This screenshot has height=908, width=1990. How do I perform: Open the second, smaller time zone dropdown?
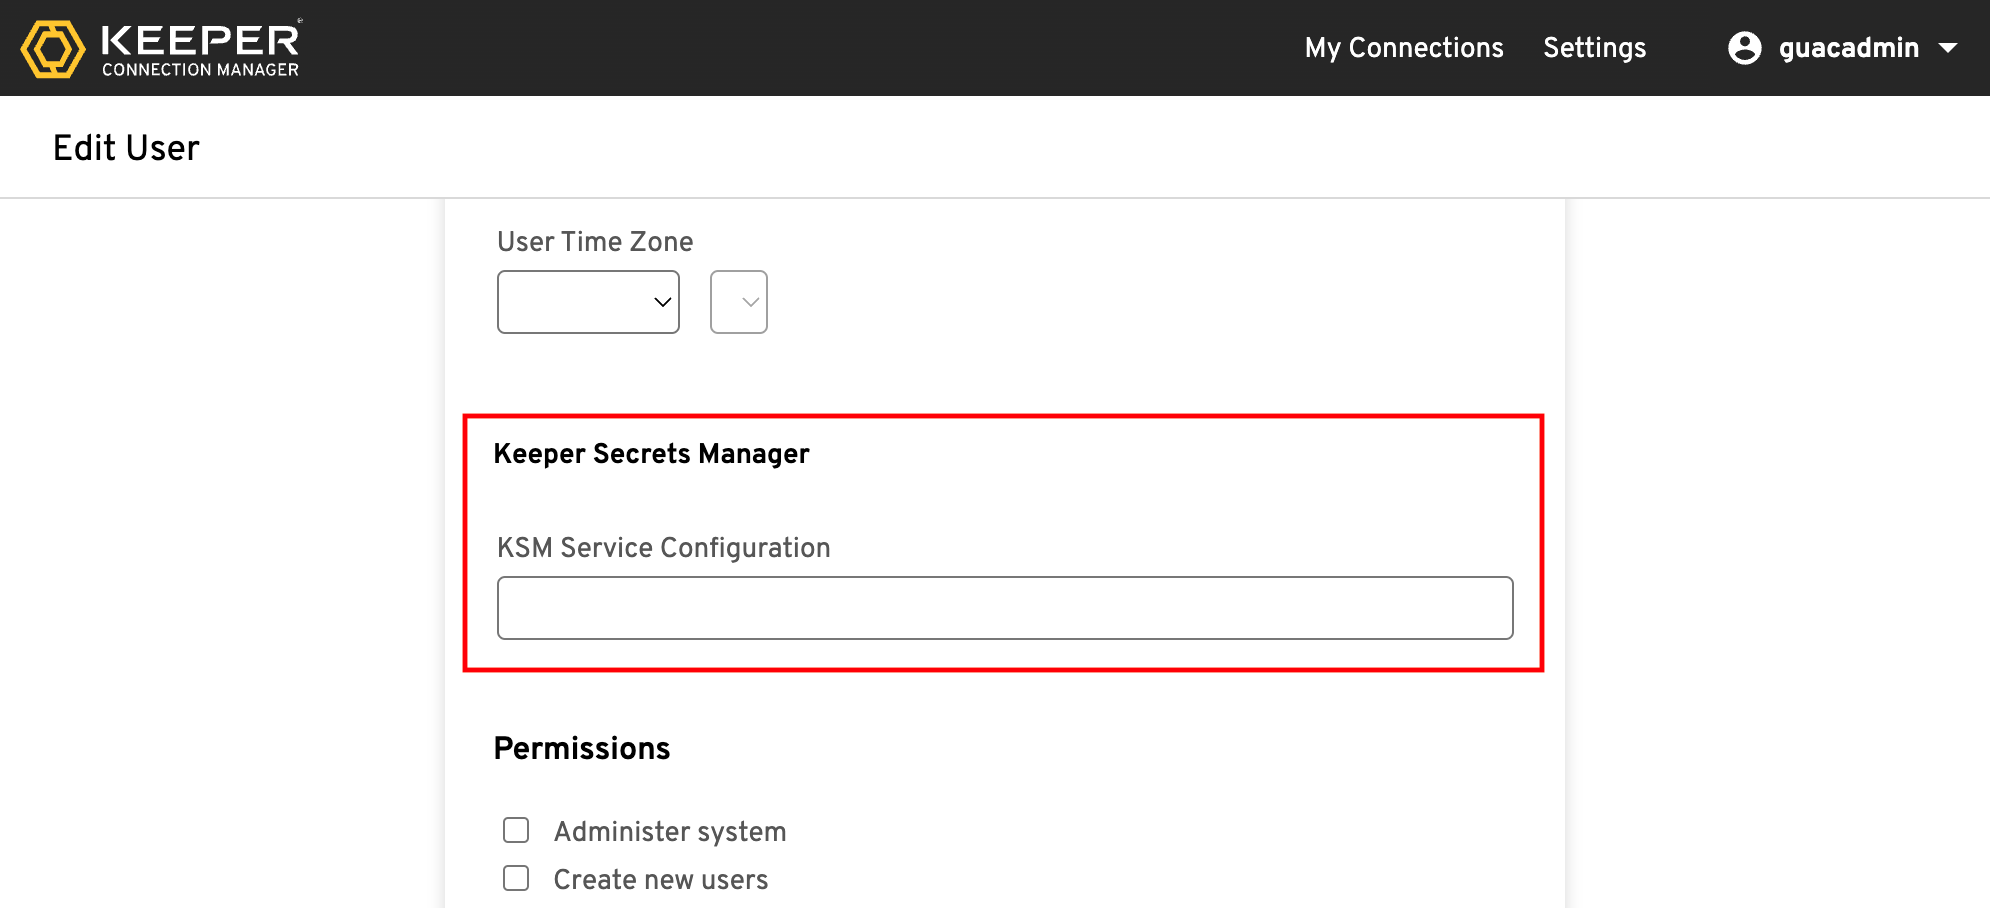click(x=738, y=302)
